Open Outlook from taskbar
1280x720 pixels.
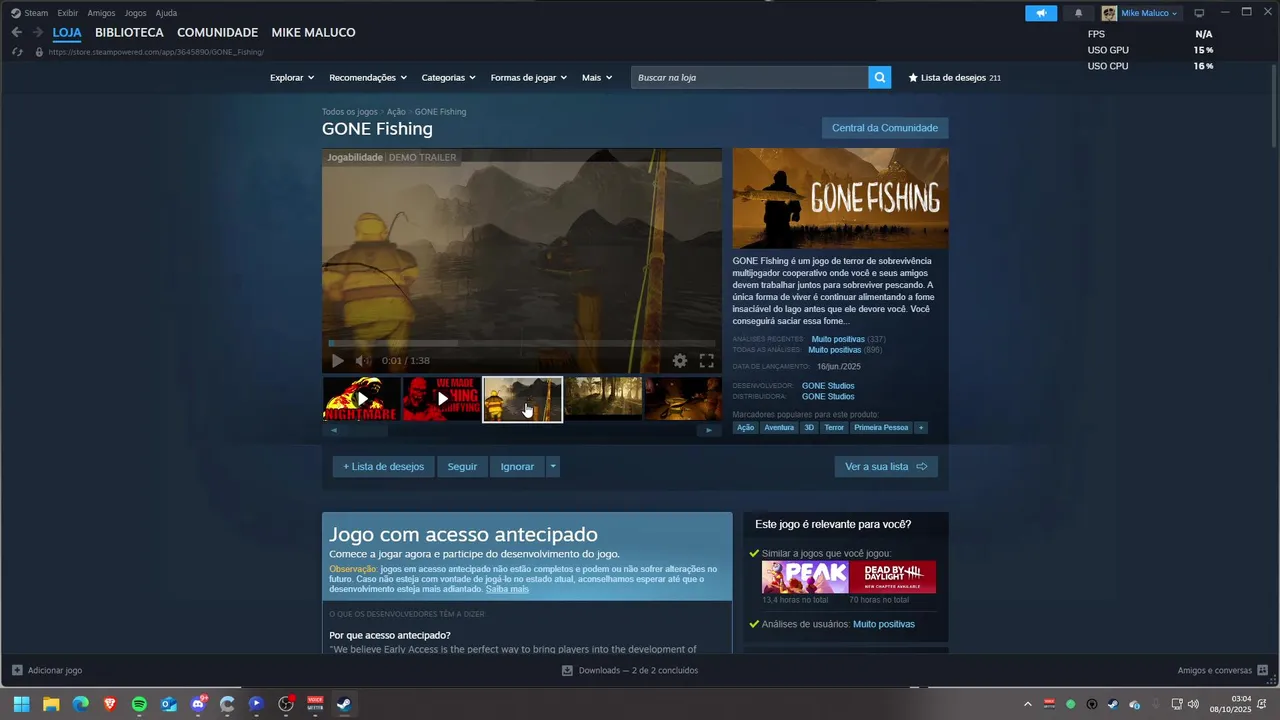click(169, 704)
